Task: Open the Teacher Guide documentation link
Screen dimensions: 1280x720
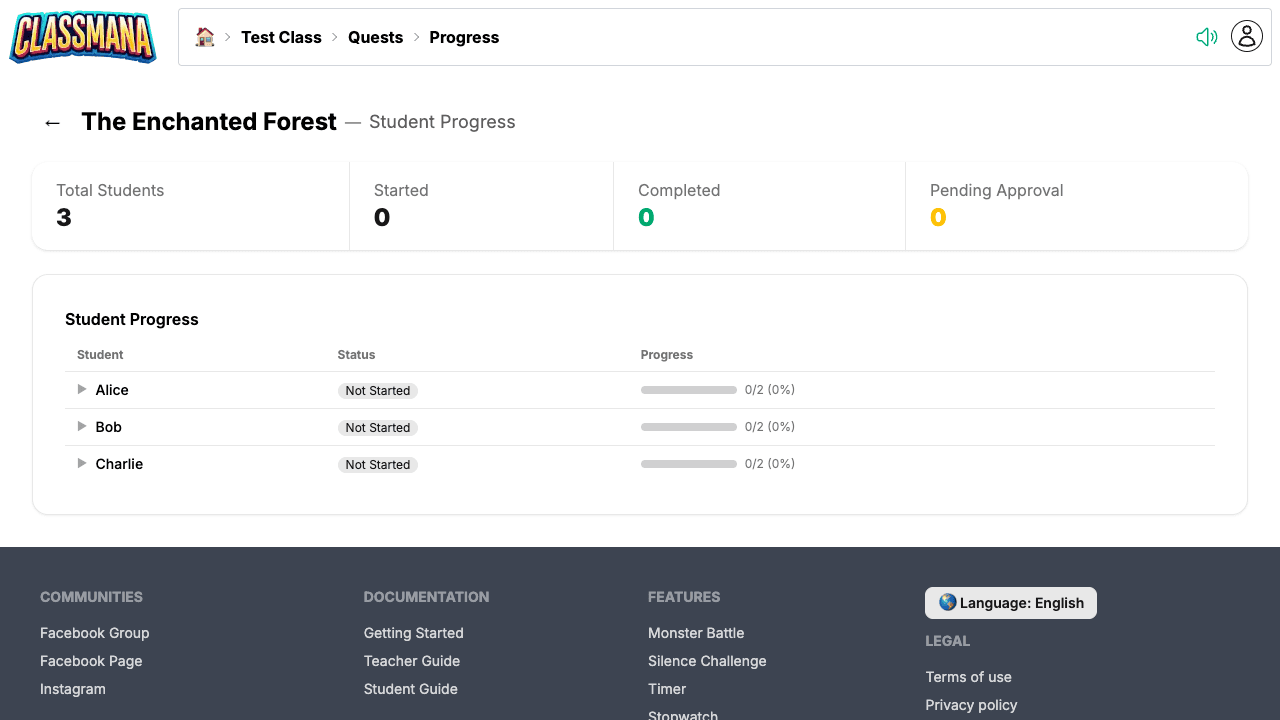Action: (412, 661)
